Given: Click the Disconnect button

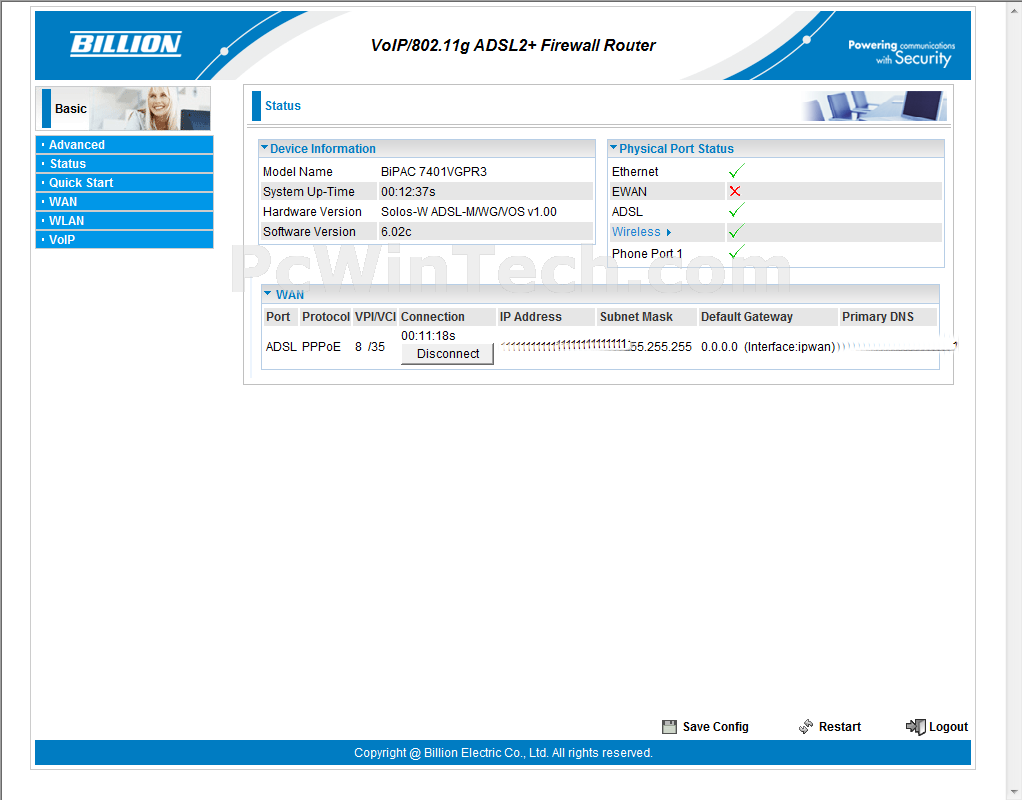Looking at the screenshot, I should 448,353.
